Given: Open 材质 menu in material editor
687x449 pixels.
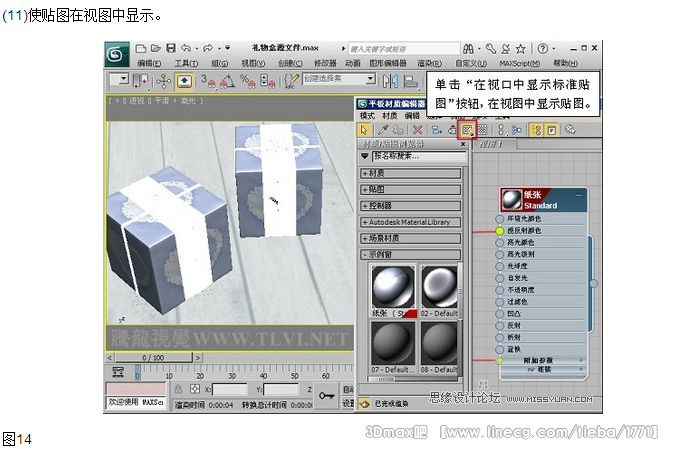Looking at the screenshot, I should tap(390, 116).
